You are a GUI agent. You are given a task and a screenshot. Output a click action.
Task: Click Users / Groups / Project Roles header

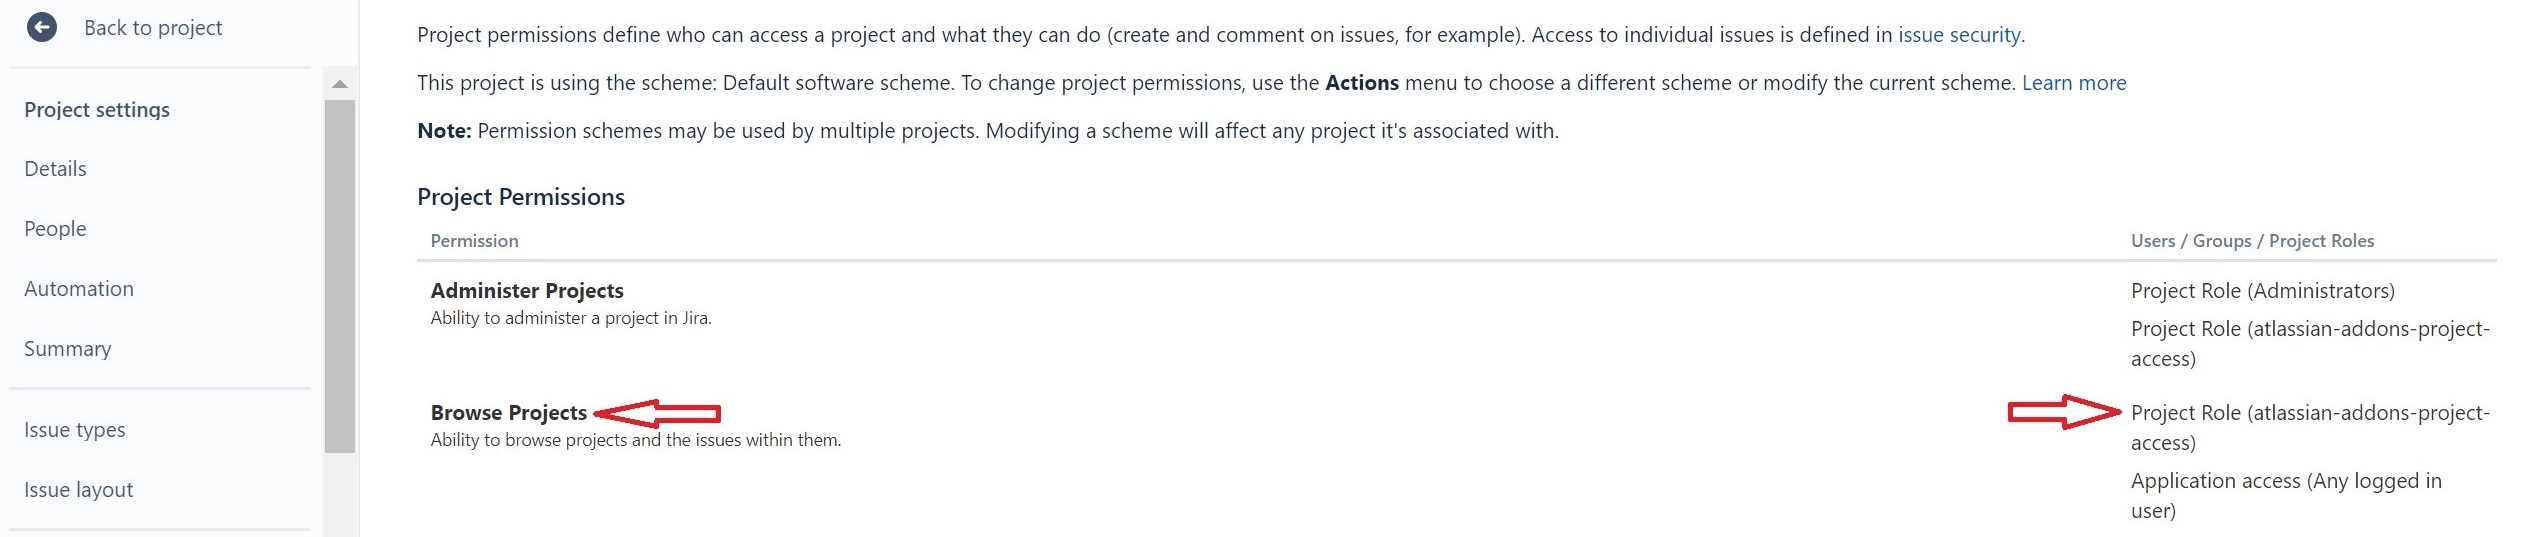2252,241
